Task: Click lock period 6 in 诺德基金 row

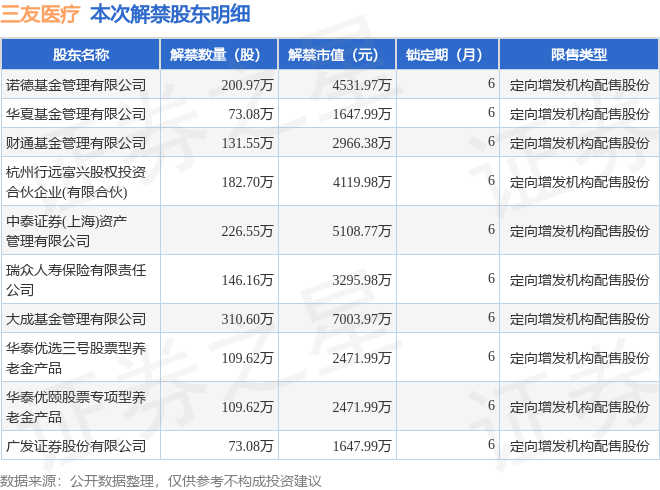Action: click(x=491, y=83)
